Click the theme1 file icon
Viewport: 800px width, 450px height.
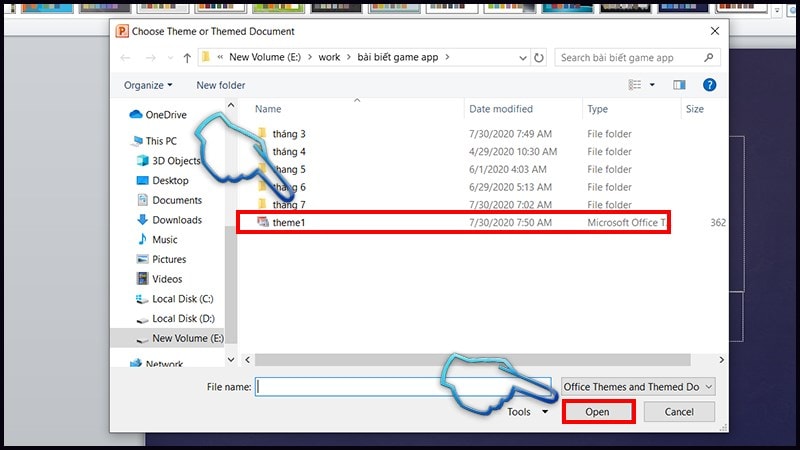click(x=263, y=221)
